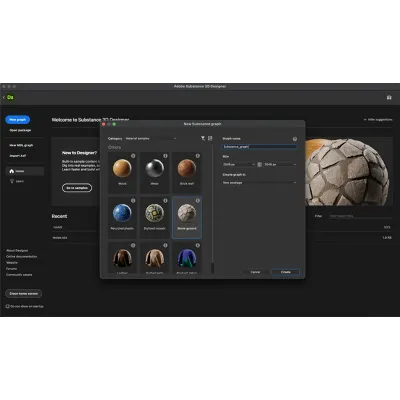
Task: Open the info icon on the tan fabric sample
Action: point(165,245)
